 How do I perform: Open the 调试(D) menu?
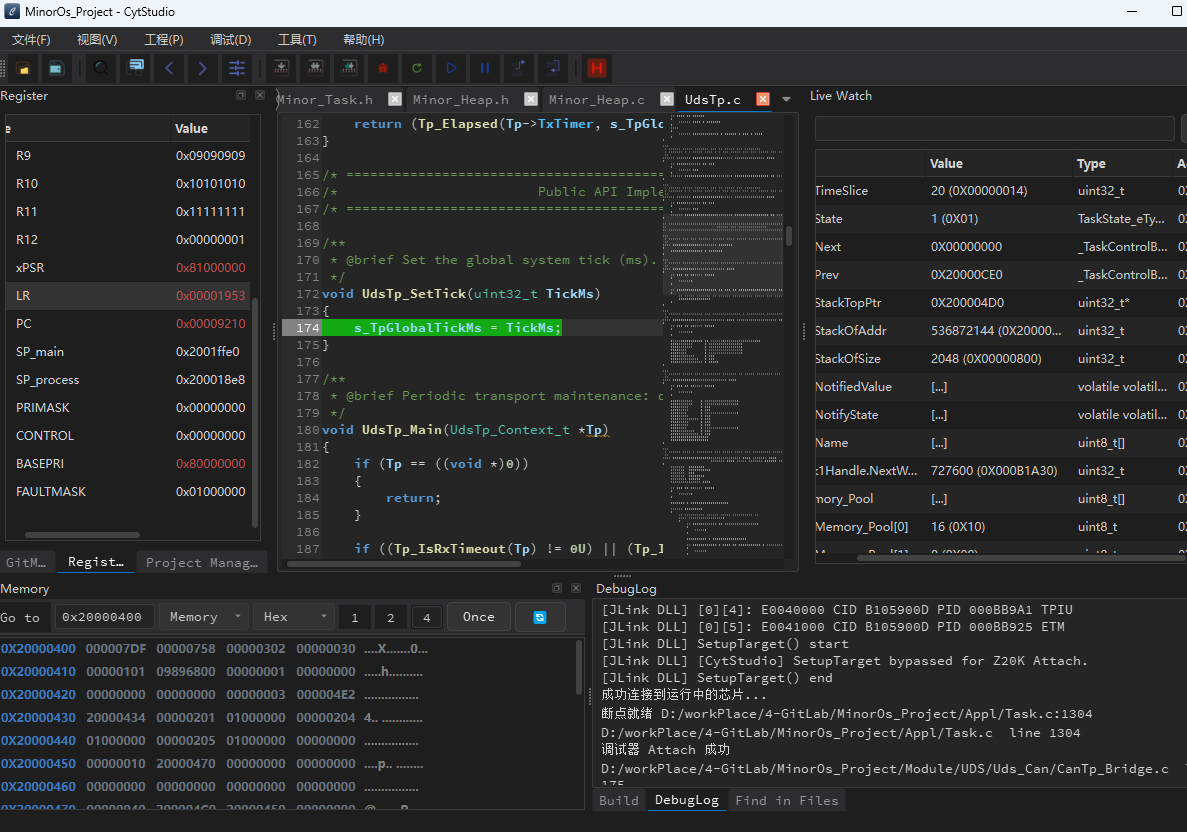coord(230,39)
